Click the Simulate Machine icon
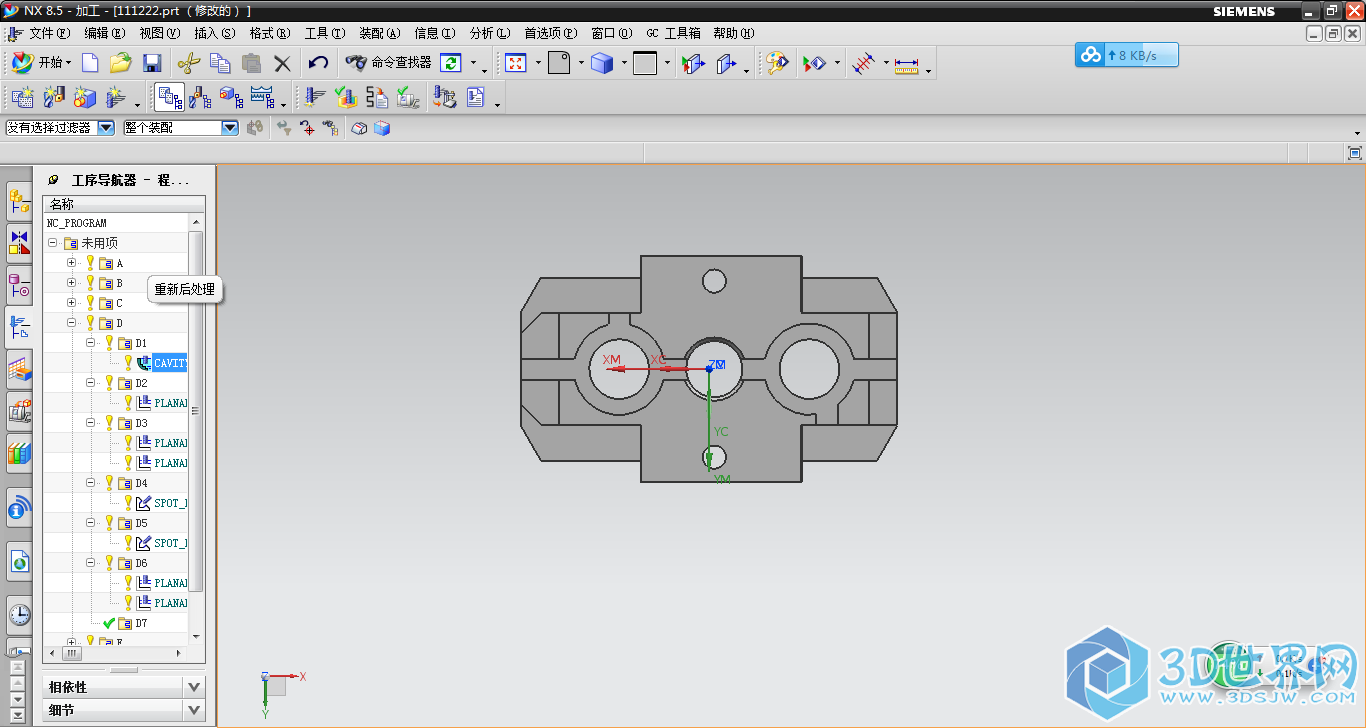 408,97
